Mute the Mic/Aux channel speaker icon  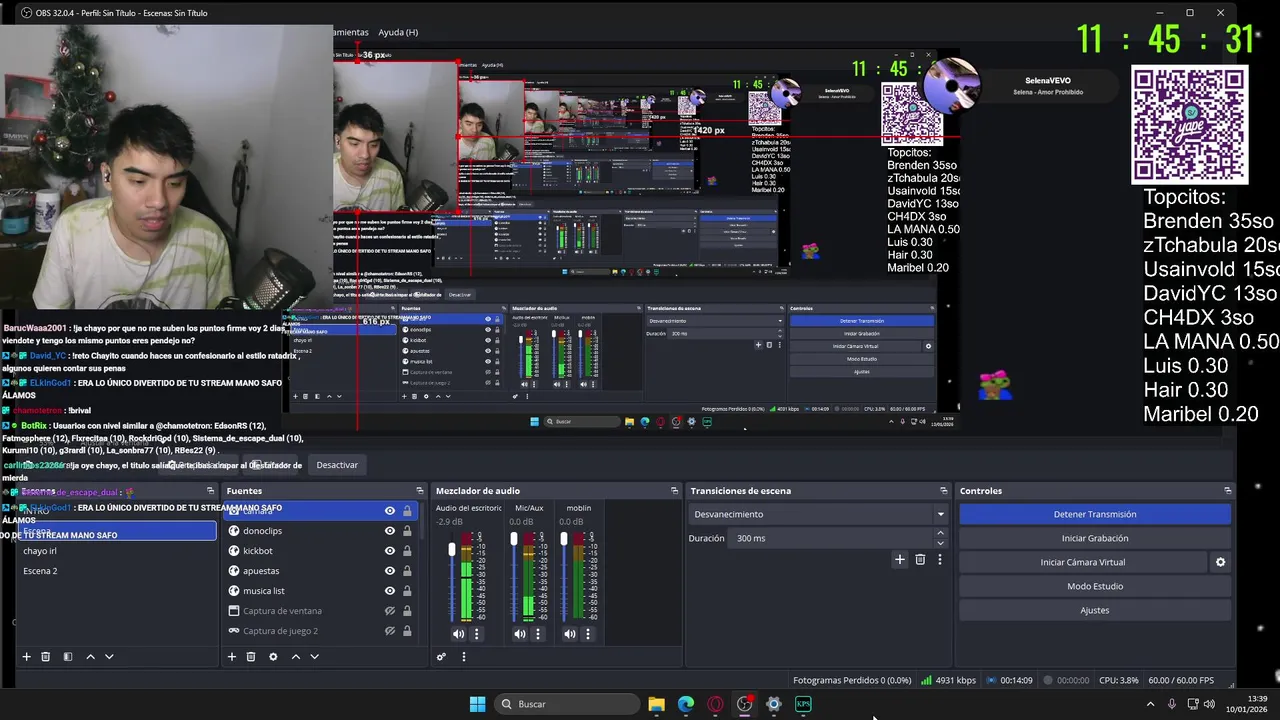520,634
